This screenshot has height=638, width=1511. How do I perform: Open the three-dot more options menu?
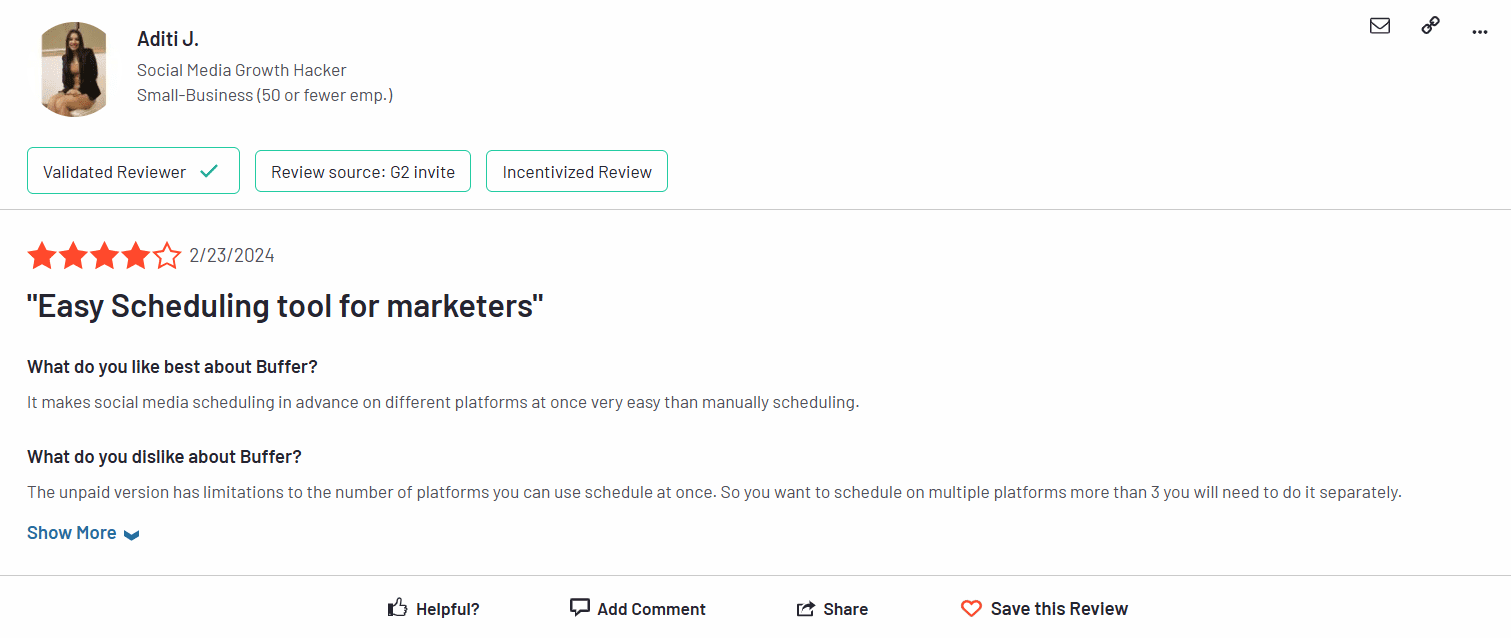point(1480,32)
